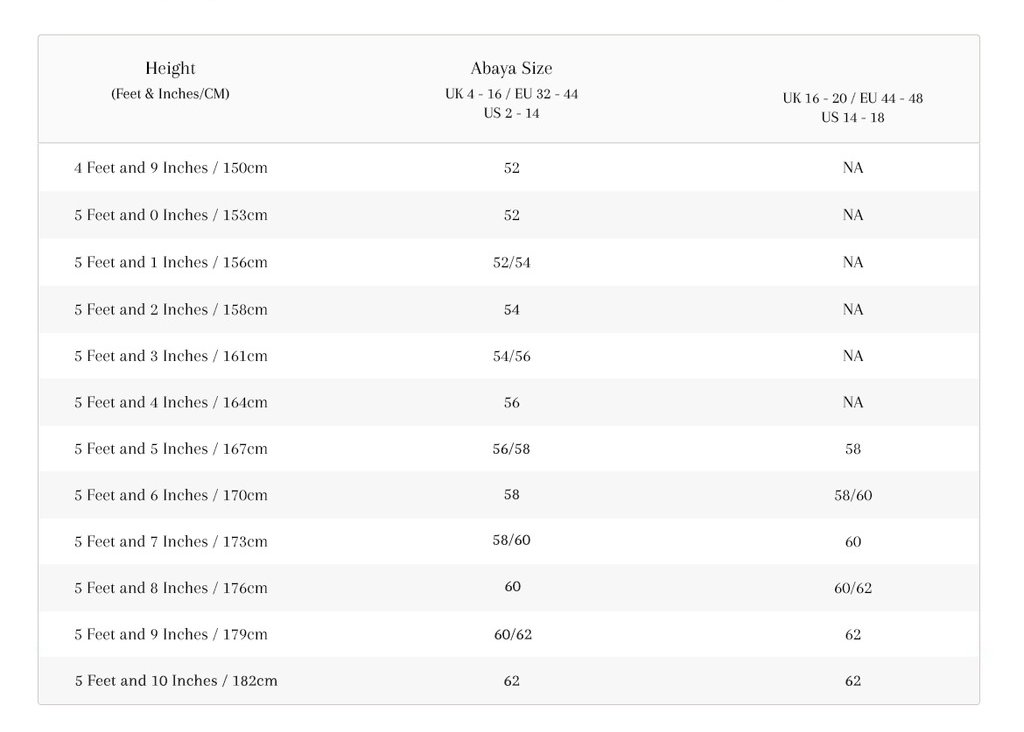1024x732 pixels.
Task: Click 60/62 in the 179cm row
Action: (x=513, y=634)
